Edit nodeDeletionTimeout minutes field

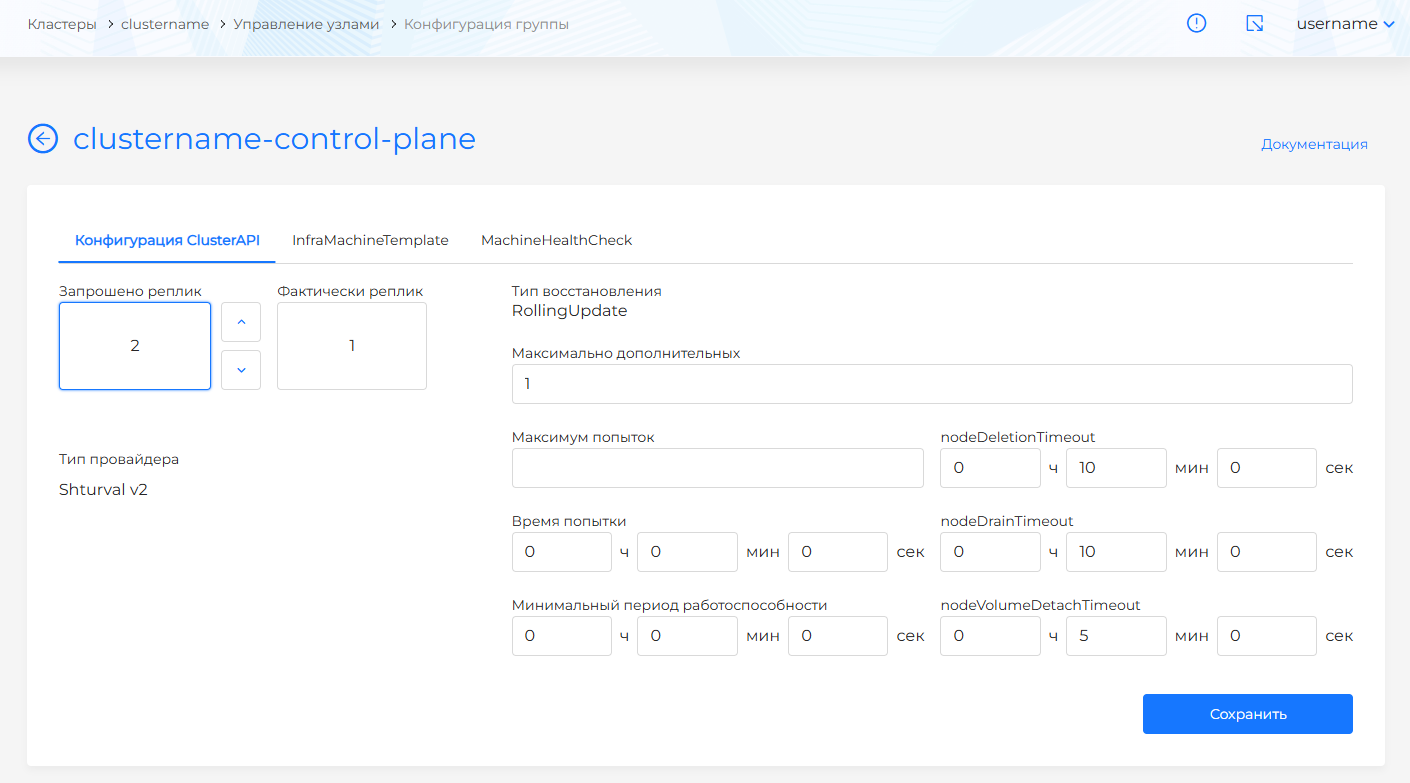(1115, 468)
